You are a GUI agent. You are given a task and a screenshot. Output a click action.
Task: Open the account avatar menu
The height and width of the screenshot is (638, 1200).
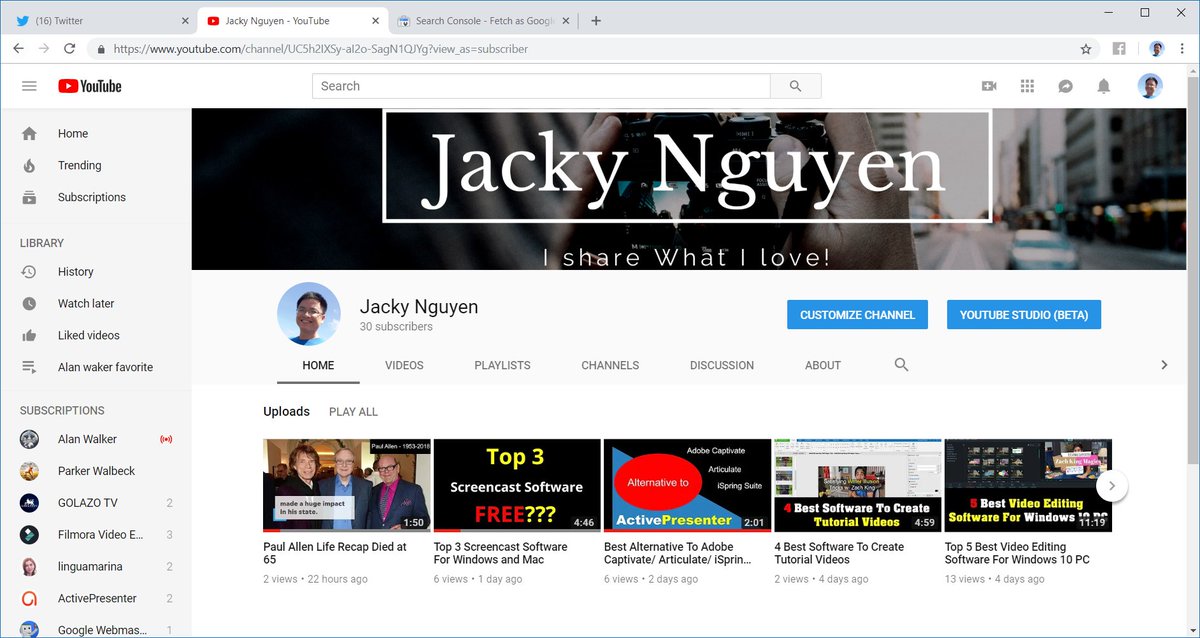1150,86
